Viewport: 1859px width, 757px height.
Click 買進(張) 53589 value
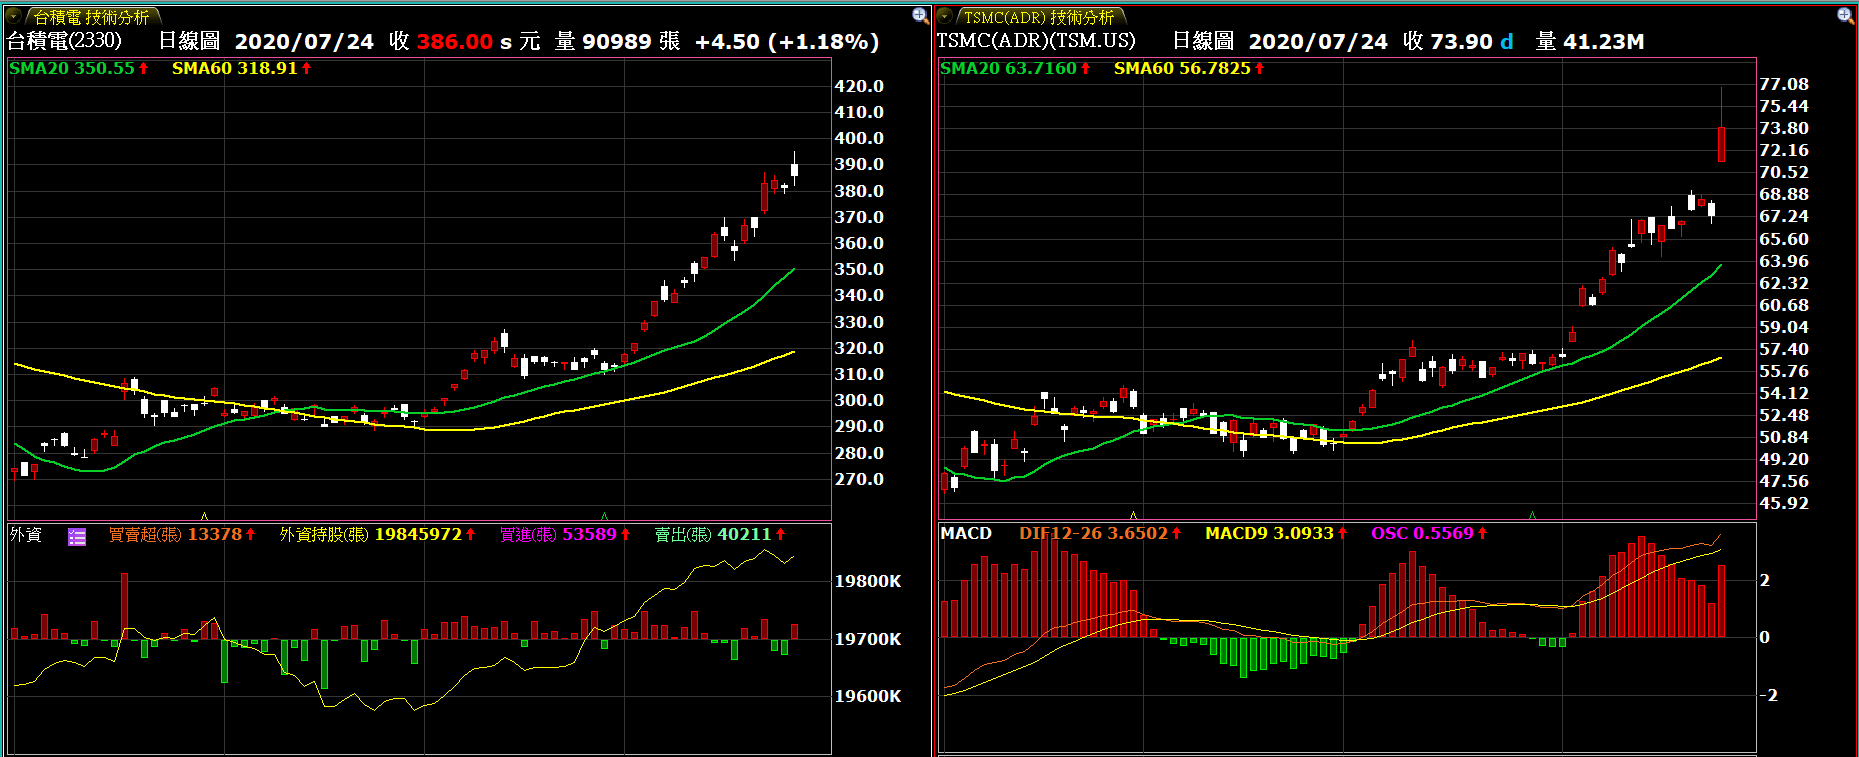point(558,535)
